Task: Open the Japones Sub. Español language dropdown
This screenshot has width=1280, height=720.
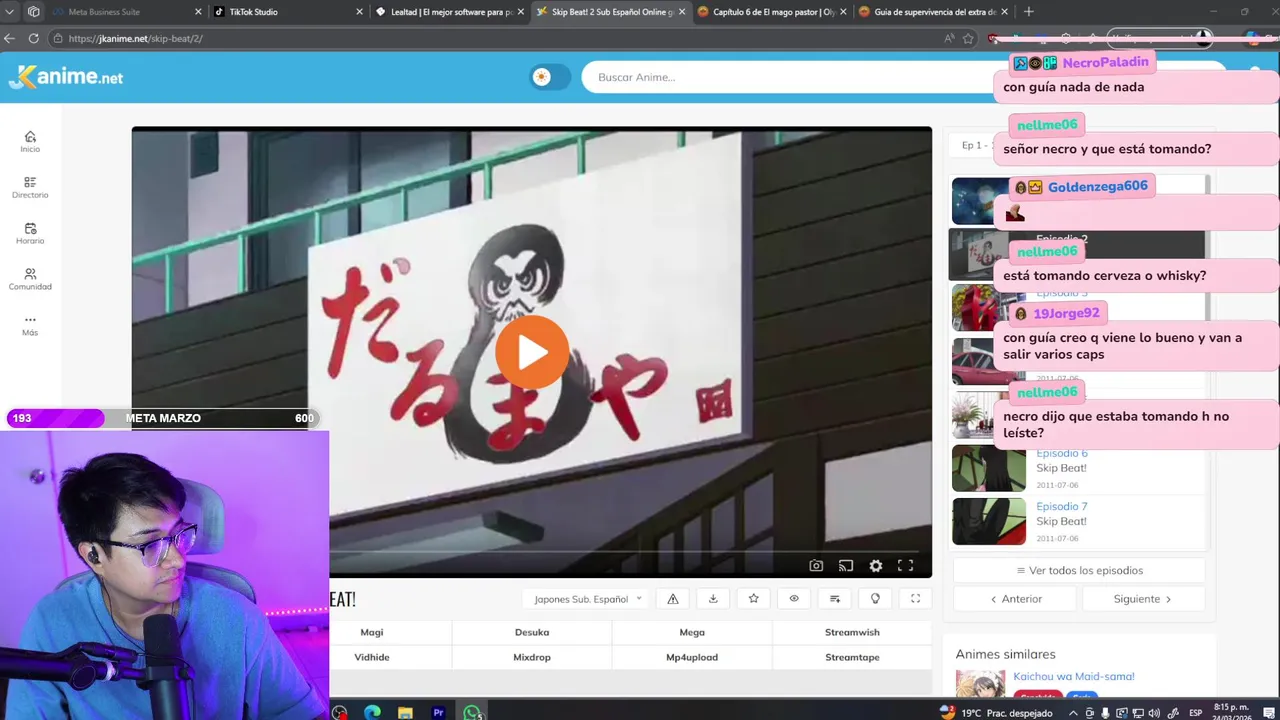Action: (x=588, y=599)
